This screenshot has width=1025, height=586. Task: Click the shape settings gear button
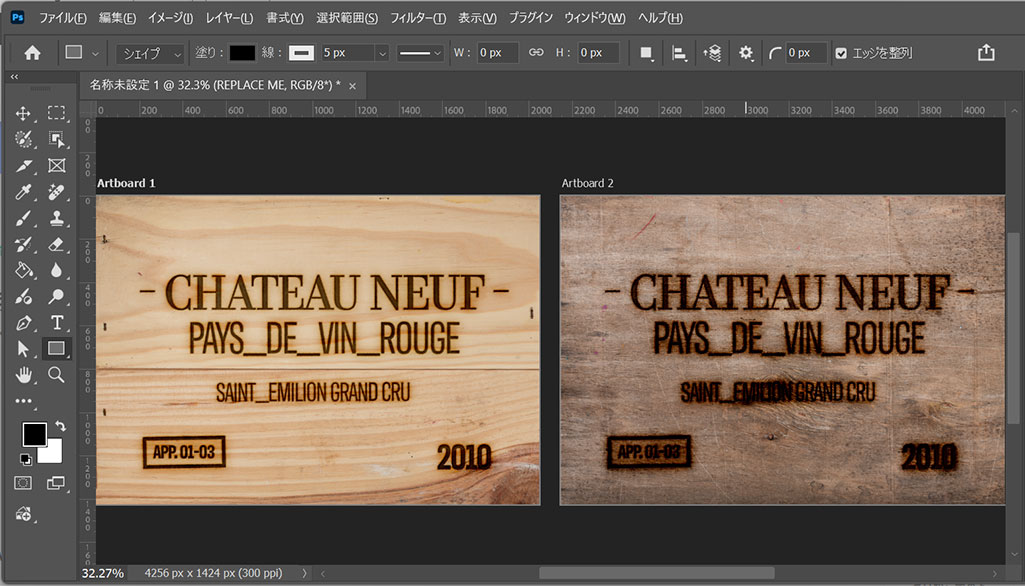coord(746,53)
